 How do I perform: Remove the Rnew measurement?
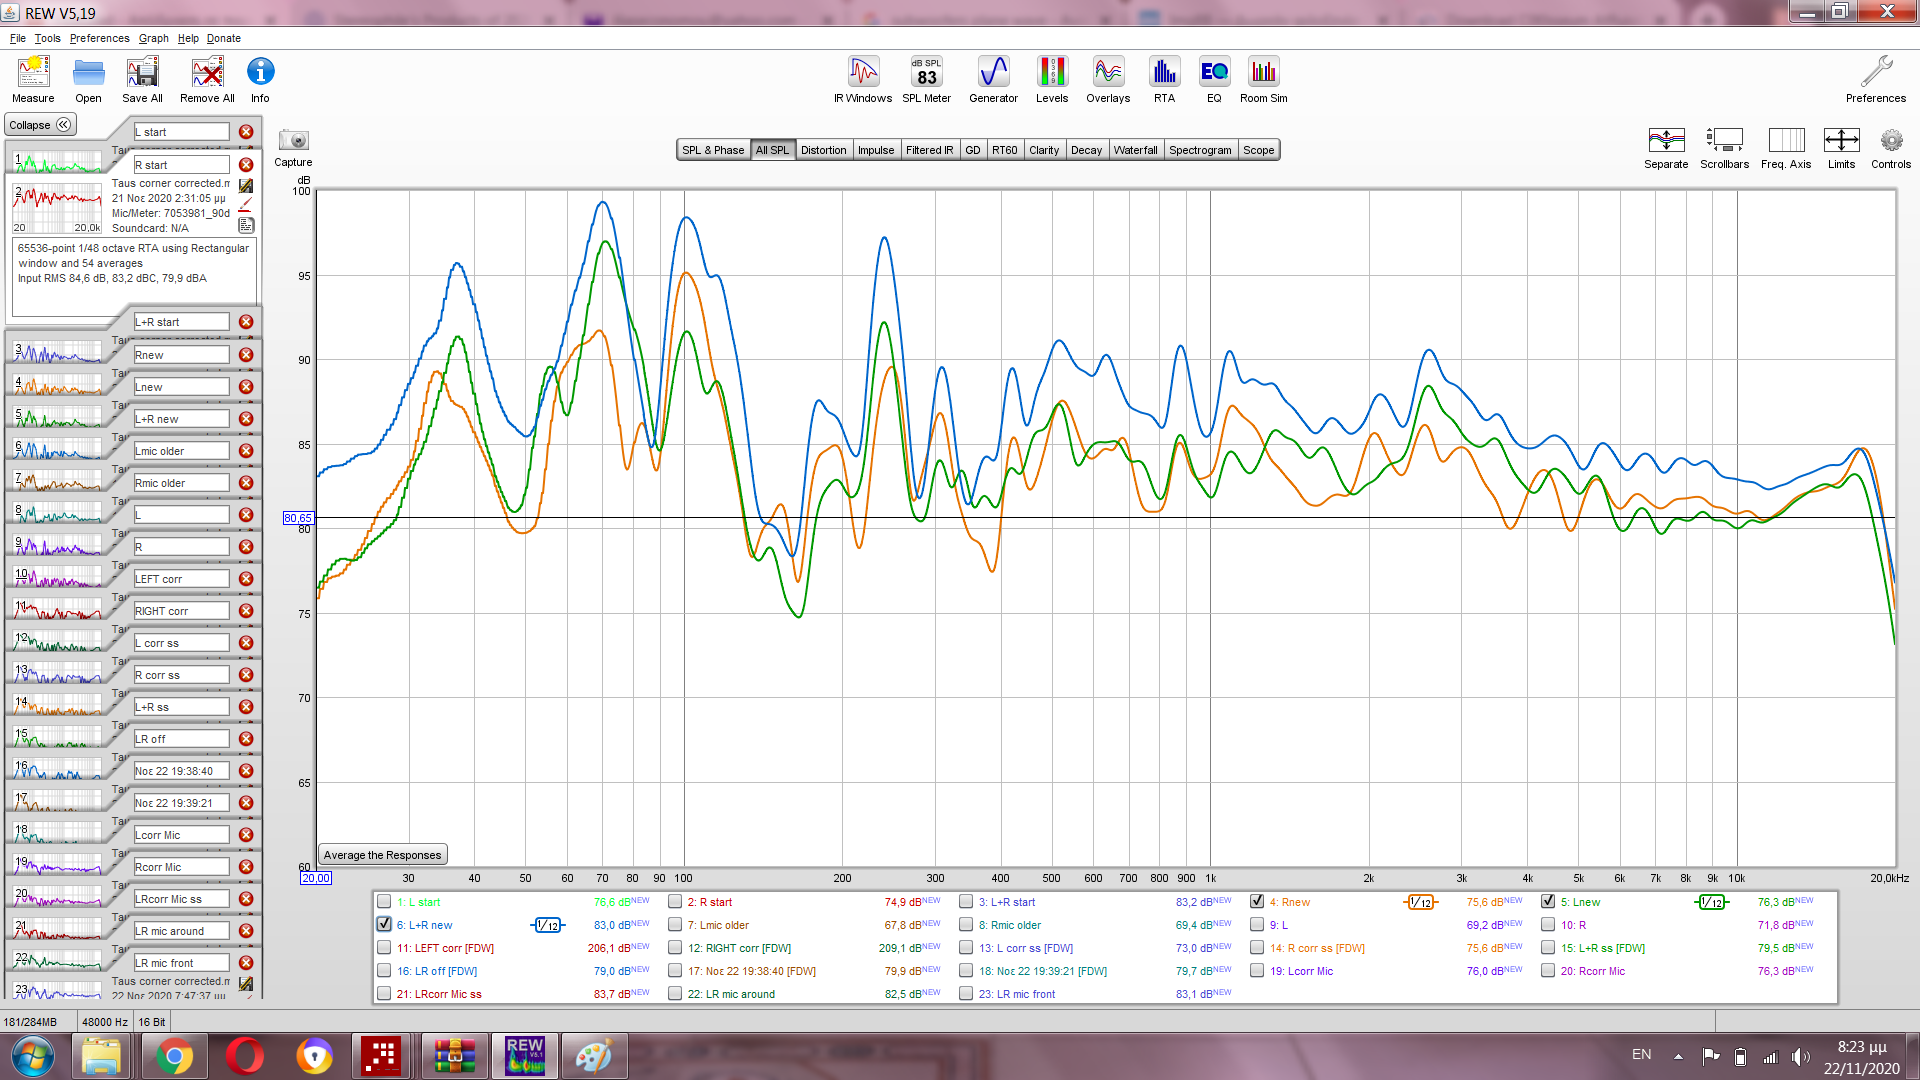pyautogui.click(x=246, y=355)
